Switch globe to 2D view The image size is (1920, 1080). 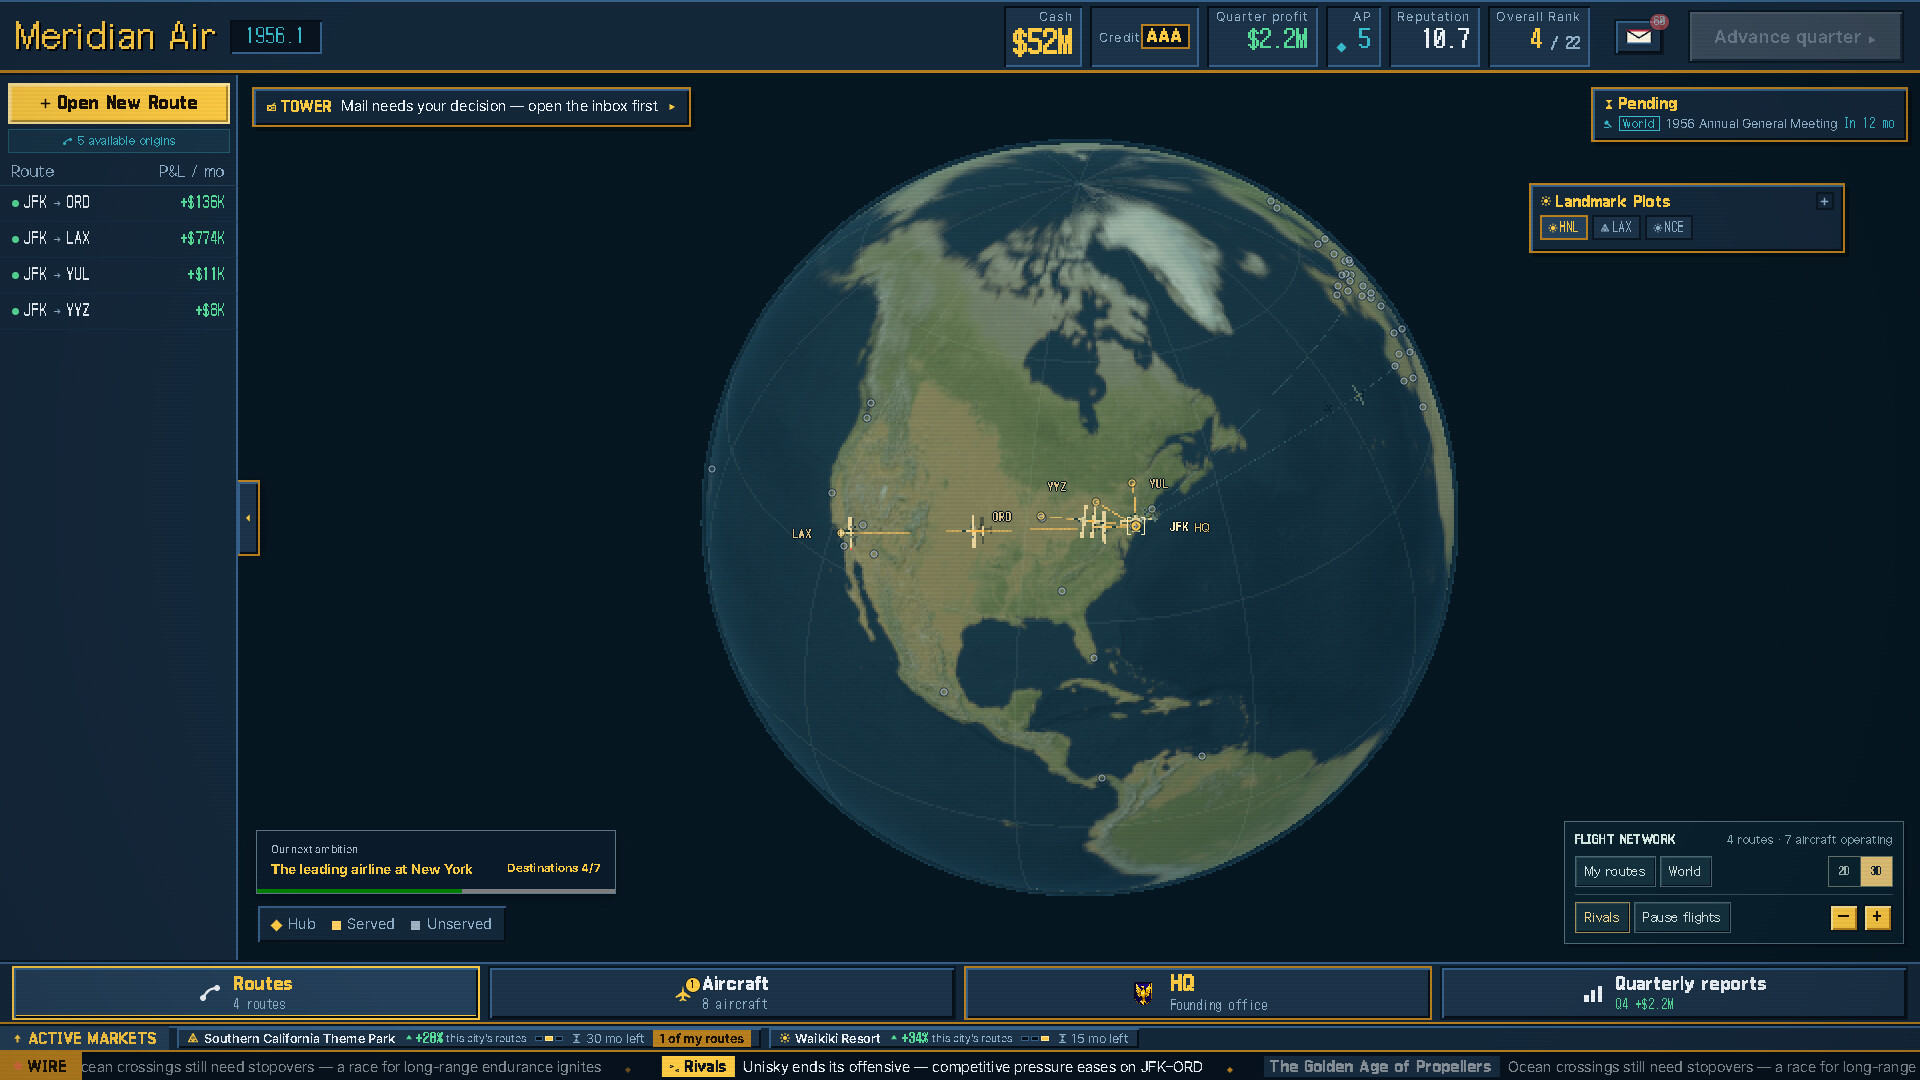tap(1844, 871)
